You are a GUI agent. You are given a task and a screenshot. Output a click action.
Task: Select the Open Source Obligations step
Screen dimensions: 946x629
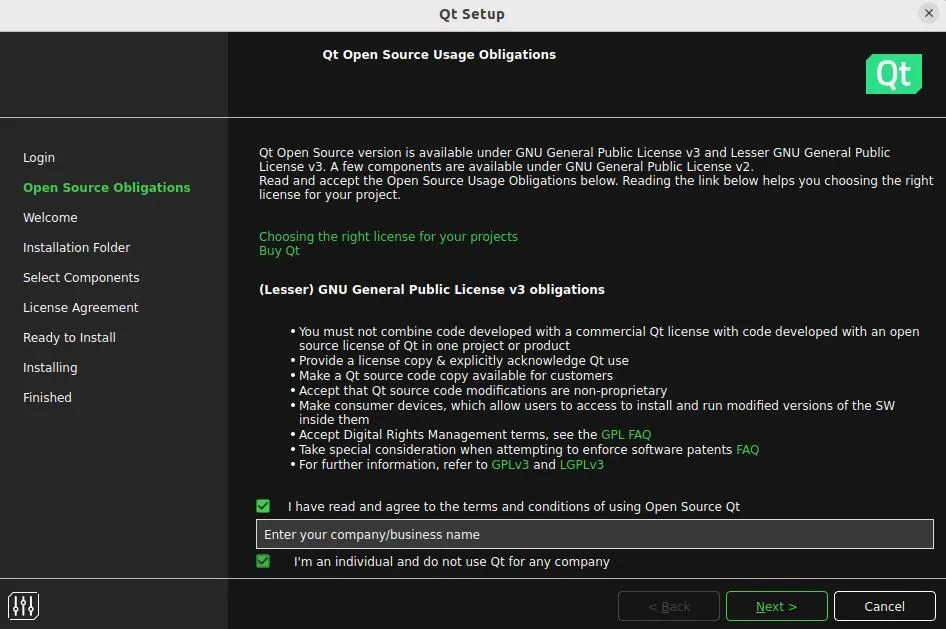point(107,187)
